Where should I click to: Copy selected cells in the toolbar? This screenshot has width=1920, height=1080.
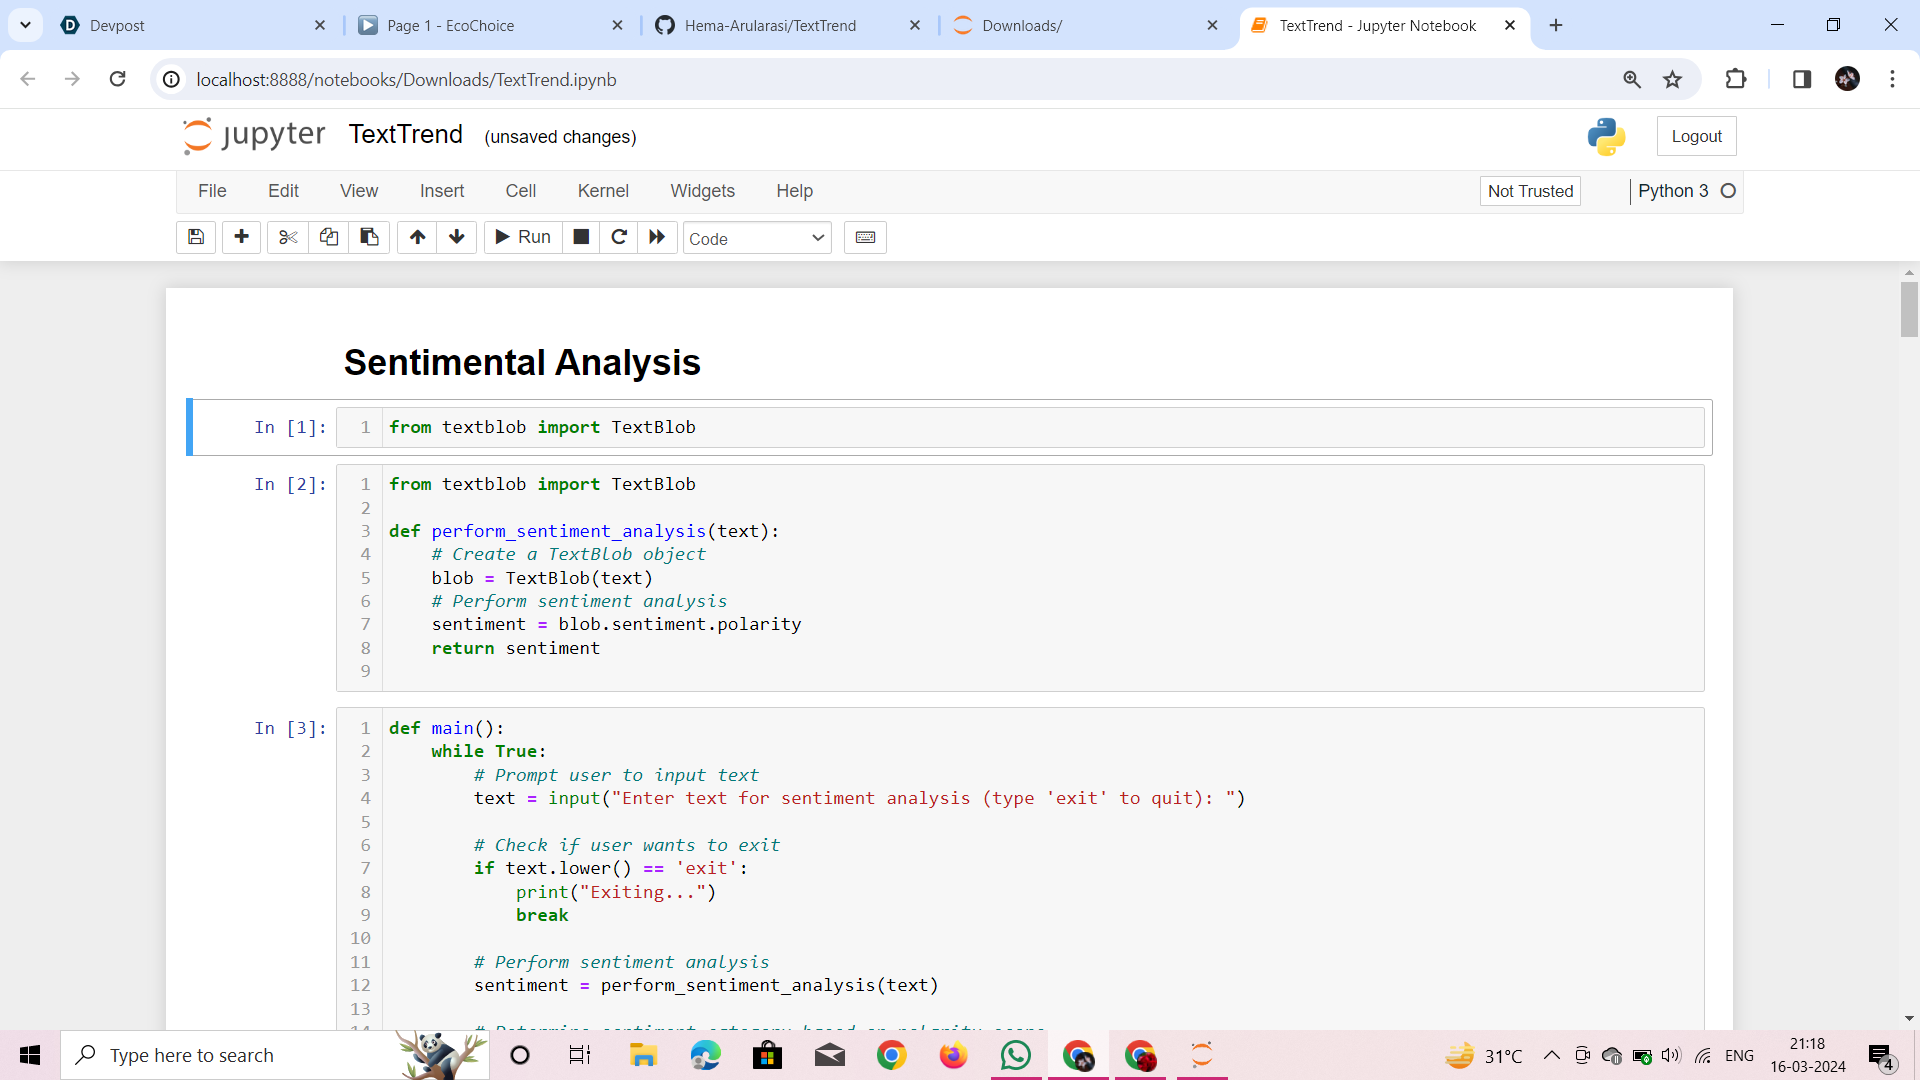coord(328,237)
